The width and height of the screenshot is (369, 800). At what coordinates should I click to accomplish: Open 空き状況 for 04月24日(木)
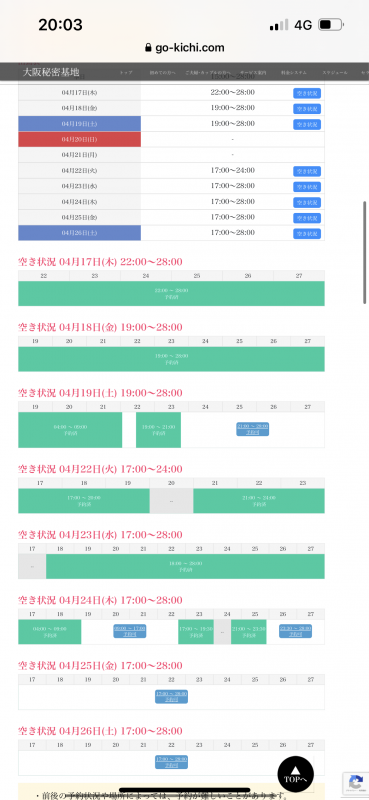coord(307,202)
